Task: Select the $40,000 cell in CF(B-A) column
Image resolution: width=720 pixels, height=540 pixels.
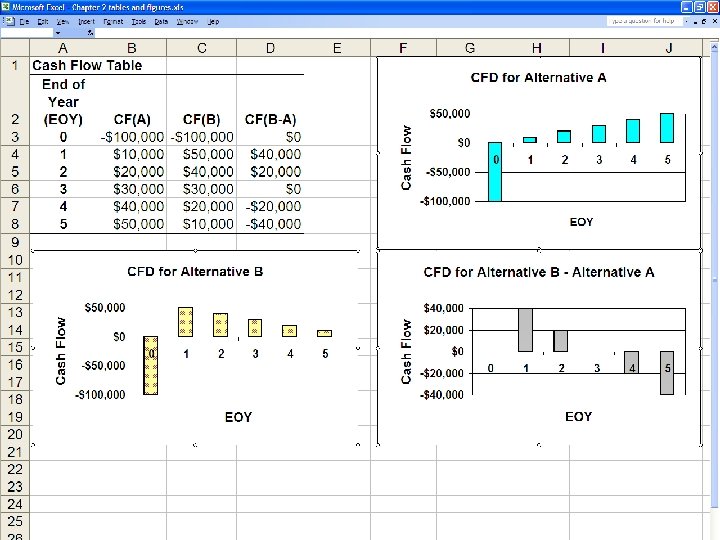Action: [270, 154]
